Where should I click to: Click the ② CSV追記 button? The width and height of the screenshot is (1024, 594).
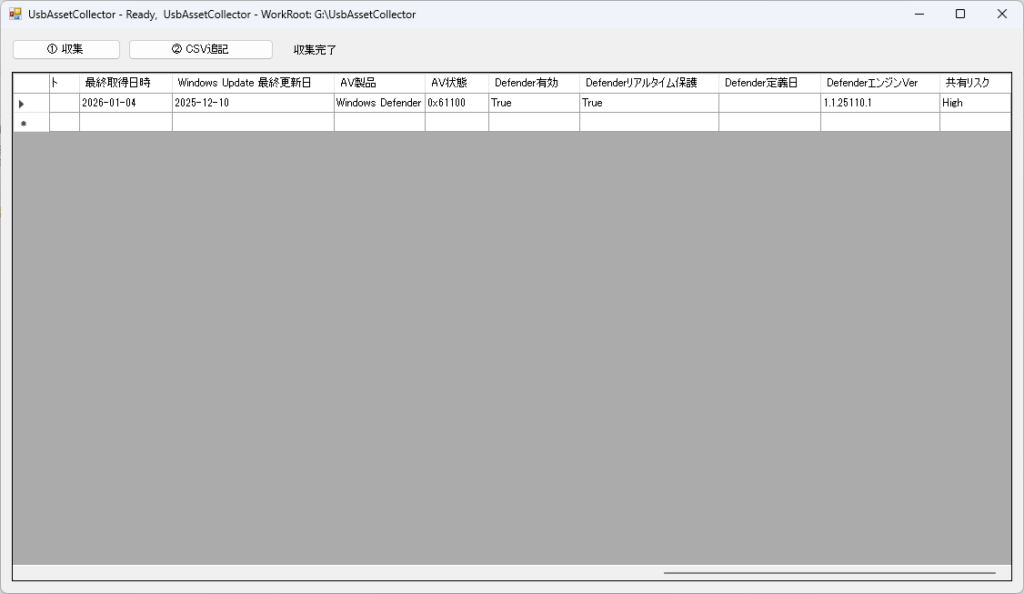point(200,49)
